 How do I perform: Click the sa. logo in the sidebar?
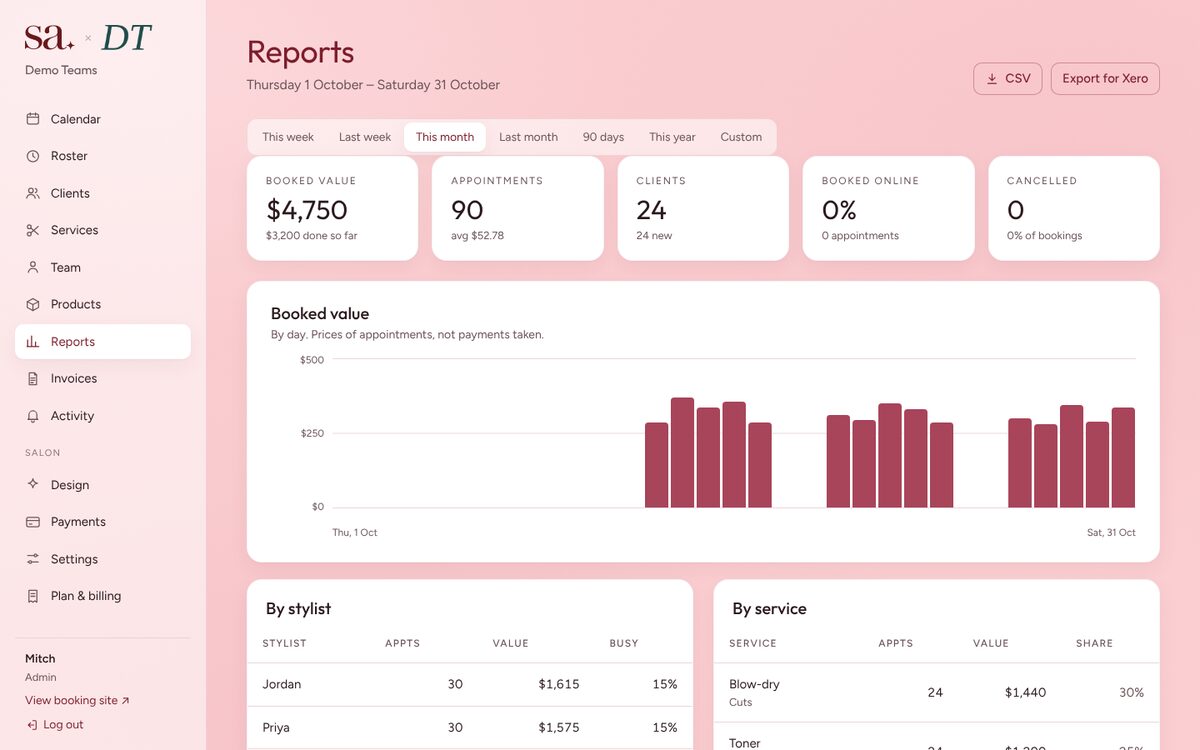[x=49, y=38]
